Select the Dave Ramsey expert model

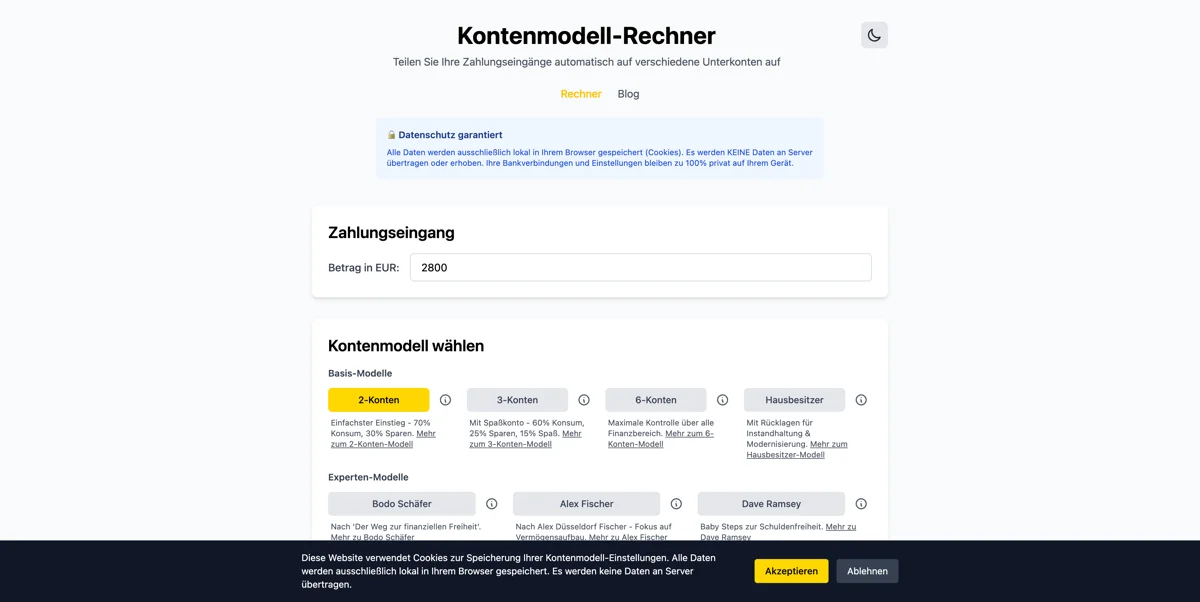click(x=770, y=503)
